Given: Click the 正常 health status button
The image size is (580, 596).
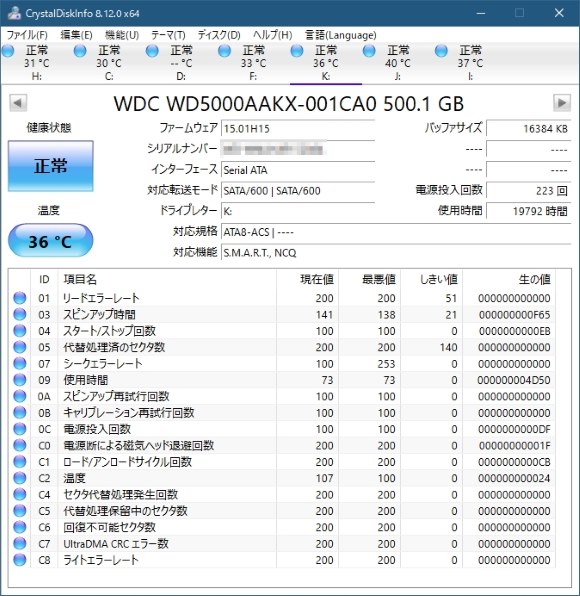Looking at the screenshot, I should pyautogui.click(x=51, y=166).
